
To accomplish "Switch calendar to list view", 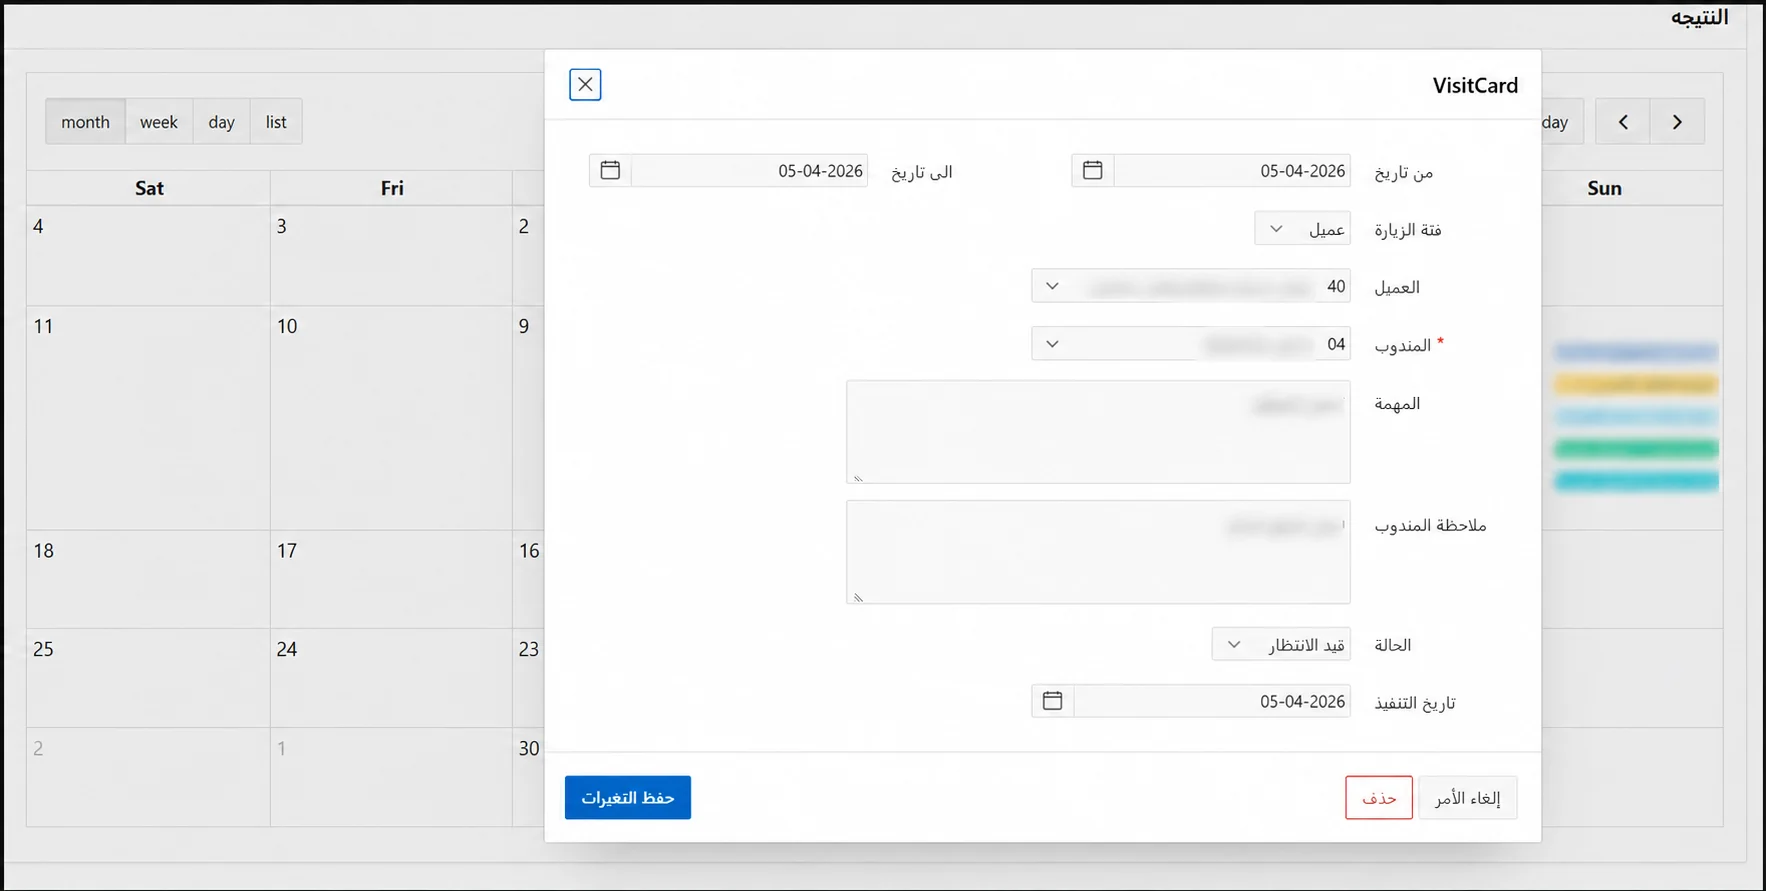I will click(276, 122).
